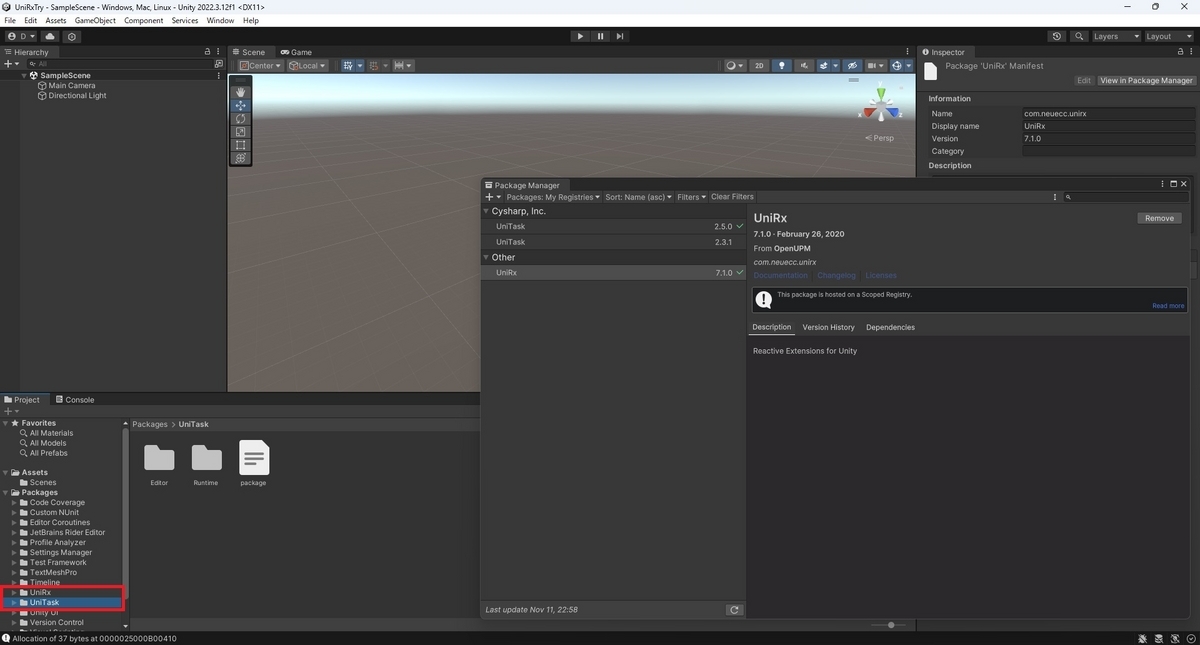Screen dimensions: 1200x645
Task: Click the Hierarchy search field
Action: click(x=122, y=63)
